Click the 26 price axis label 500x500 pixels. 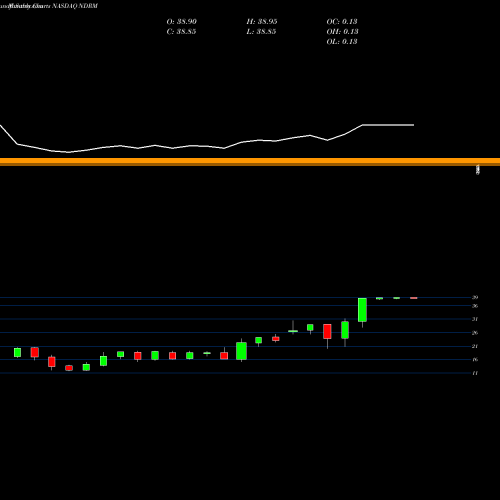pos(475,333)
